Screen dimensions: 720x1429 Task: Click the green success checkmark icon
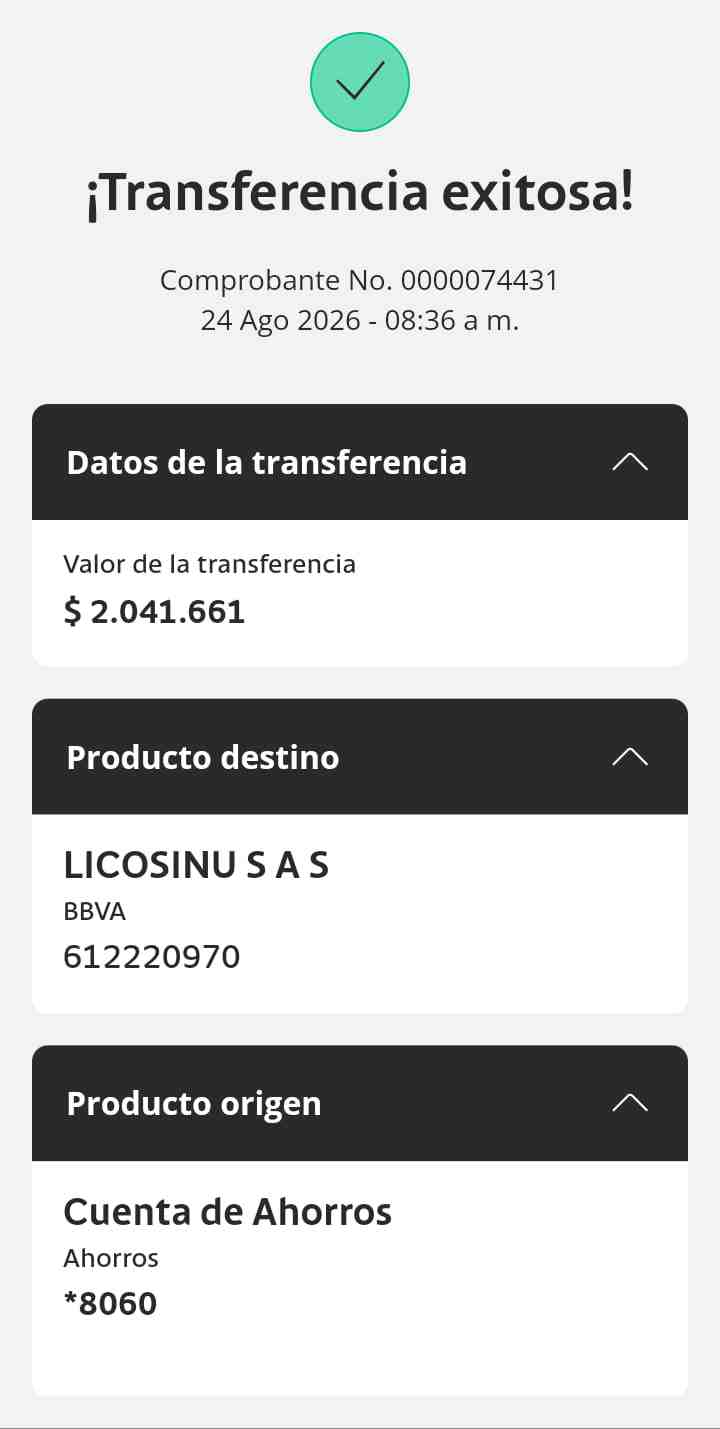point(360,82)
